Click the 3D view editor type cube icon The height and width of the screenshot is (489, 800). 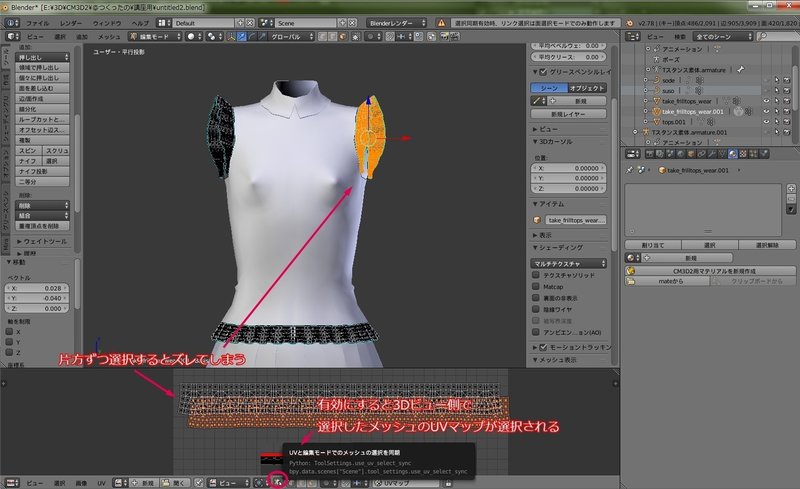tap(12, 37)
